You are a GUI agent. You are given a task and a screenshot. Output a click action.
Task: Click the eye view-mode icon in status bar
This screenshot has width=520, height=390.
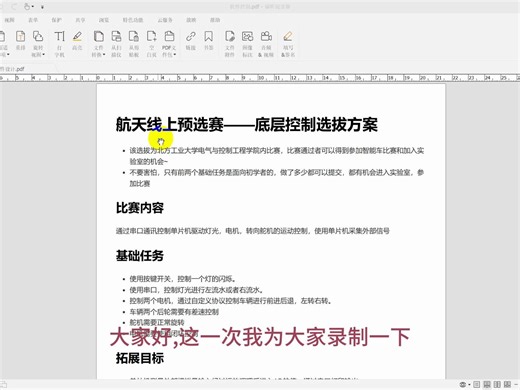[x=463, y=384]
